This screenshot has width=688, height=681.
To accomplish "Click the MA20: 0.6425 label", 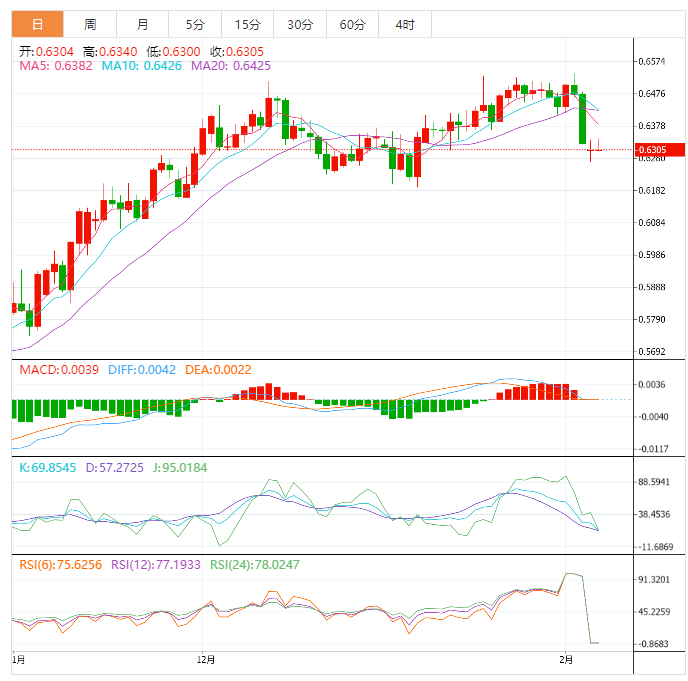I will pyautogui.click(x=231, y=66).
